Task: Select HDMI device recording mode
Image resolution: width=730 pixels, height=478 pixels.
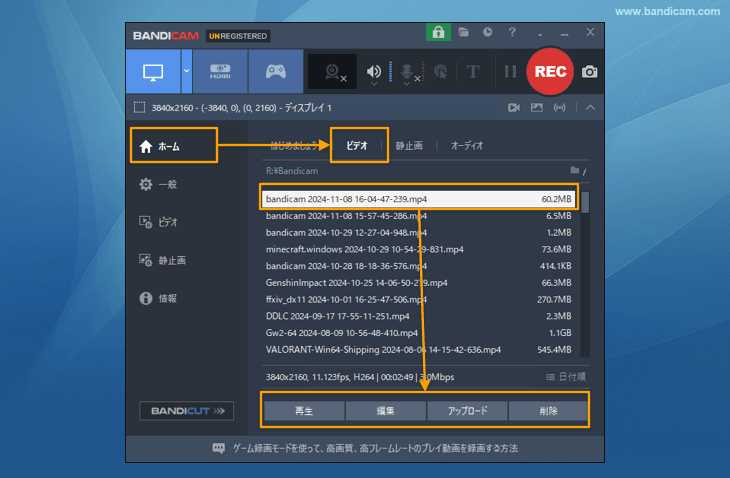Action: 220,72
